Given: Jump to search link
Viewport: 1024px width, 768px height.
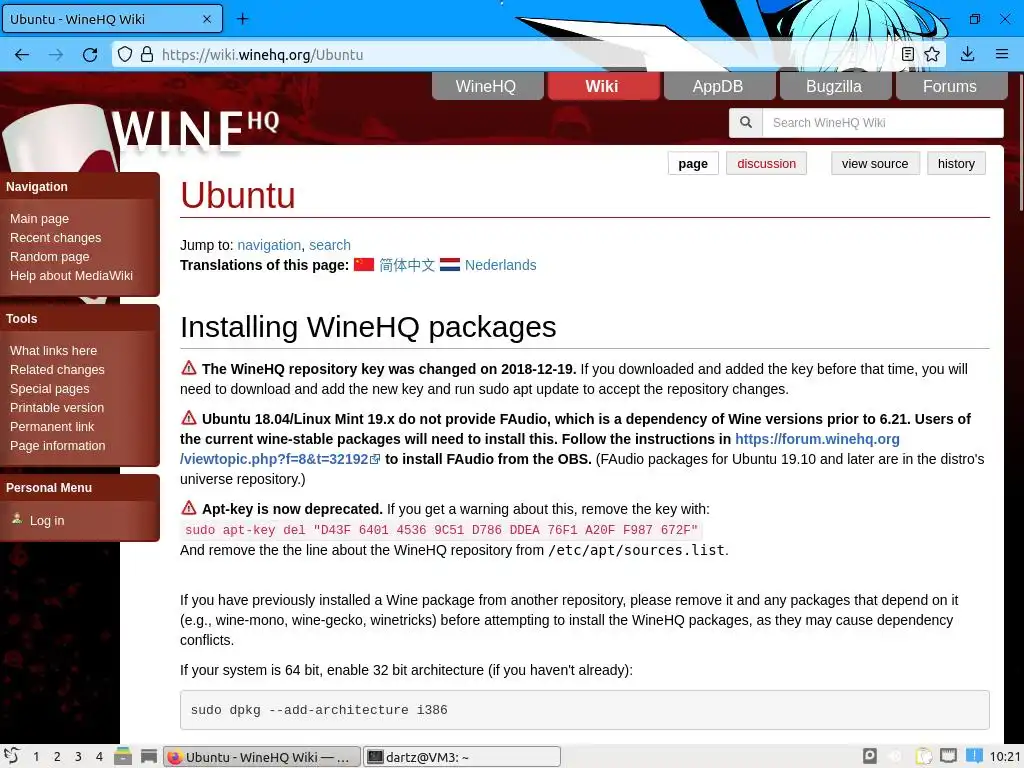Looking at the screenshot, I should coord(330,245).
